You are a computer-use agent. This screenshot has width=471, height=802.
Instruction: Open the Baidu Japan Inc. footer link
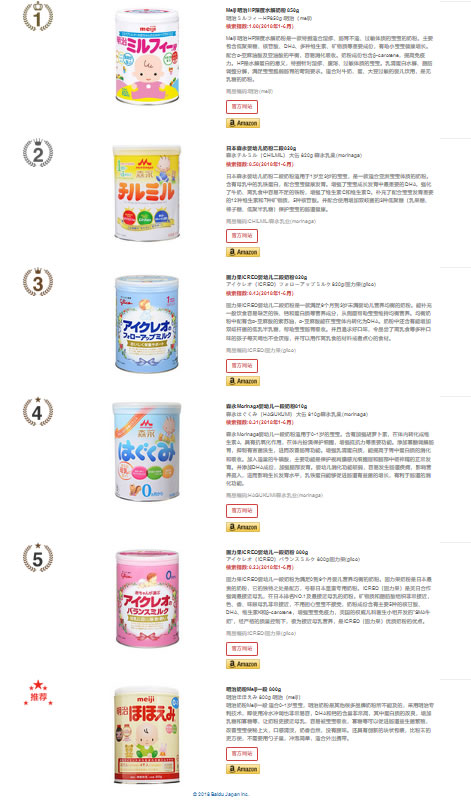(221, 794)
